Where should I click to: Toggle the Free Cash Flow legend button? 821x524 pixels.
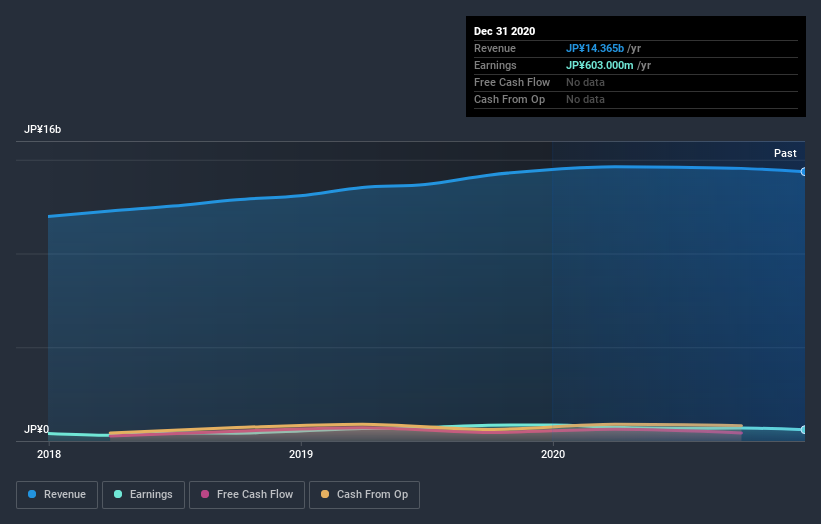click(247, 495)
